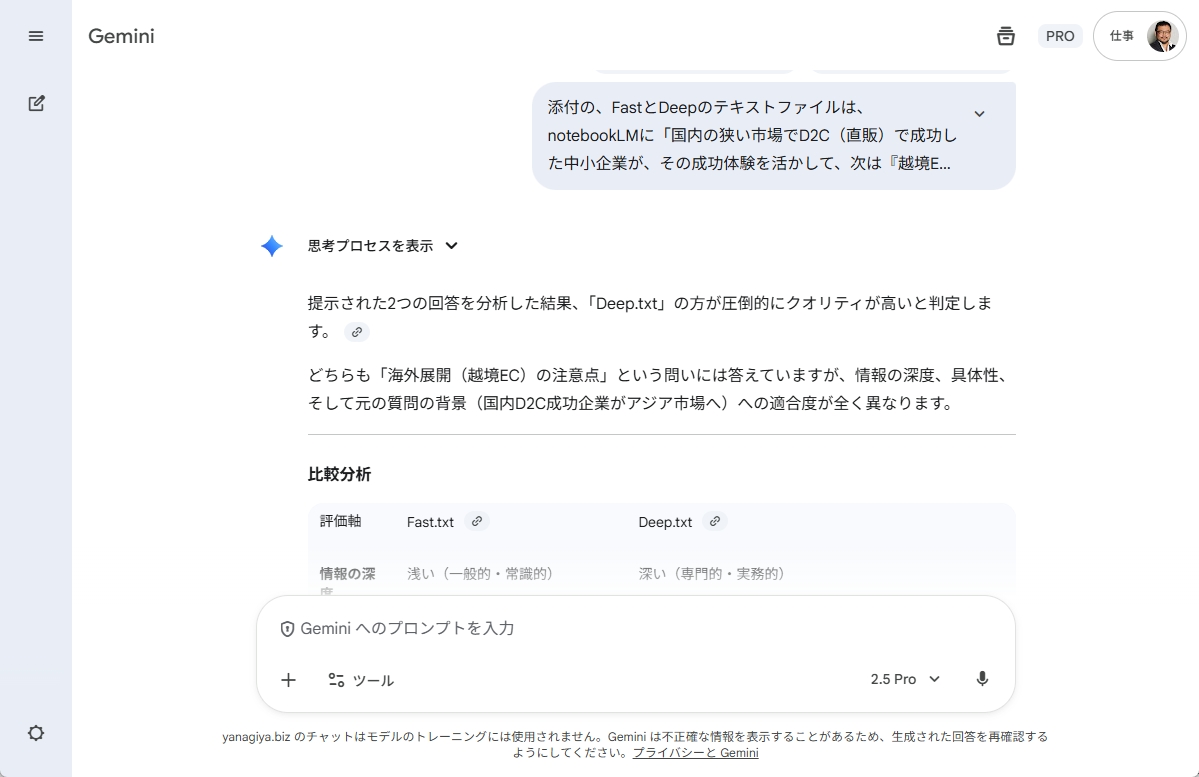Collapse the user prompt with its chevron
The height and width of the screenshot is (777, 1199).
click(x=979, y=113)
